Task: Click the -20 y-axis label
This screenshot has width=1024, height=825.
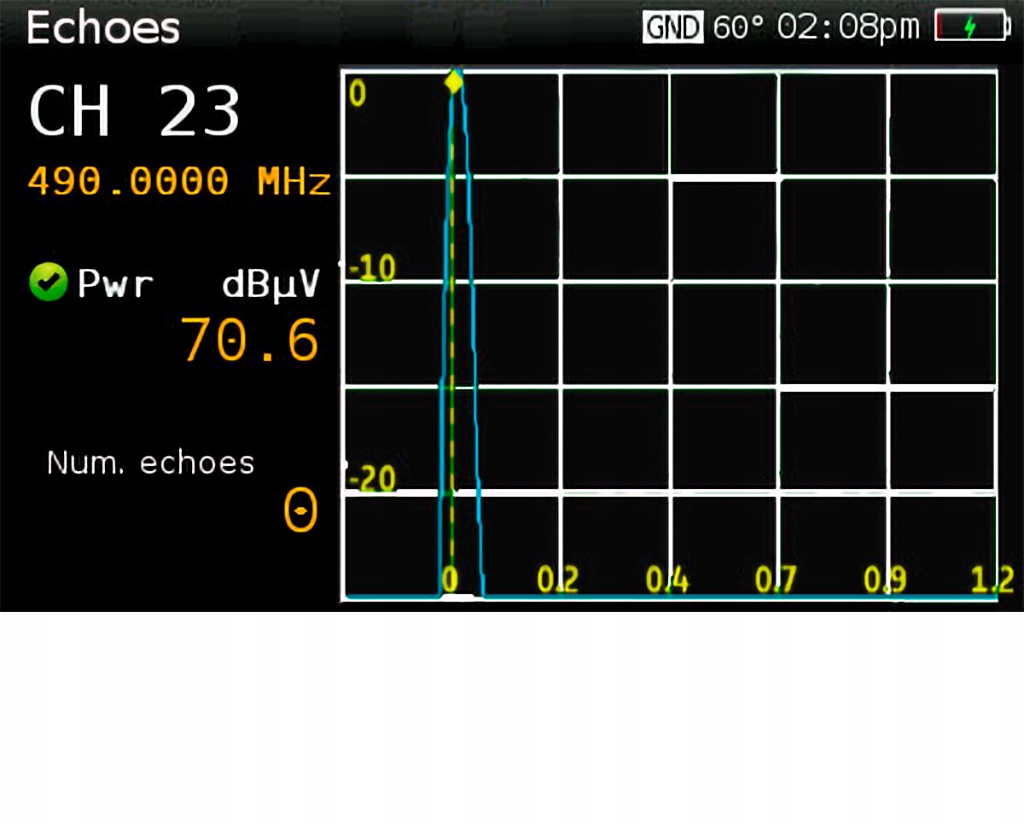Action: tap(372, 478)
